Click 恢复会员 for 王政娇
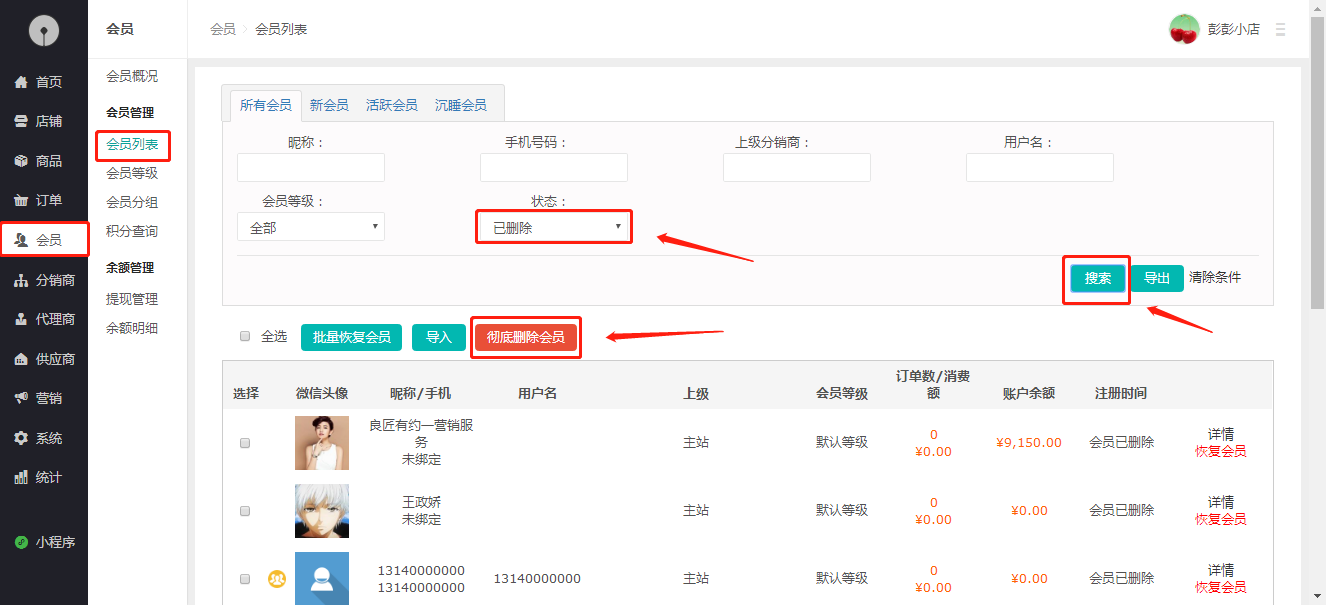 click(x=1220, y=519)
